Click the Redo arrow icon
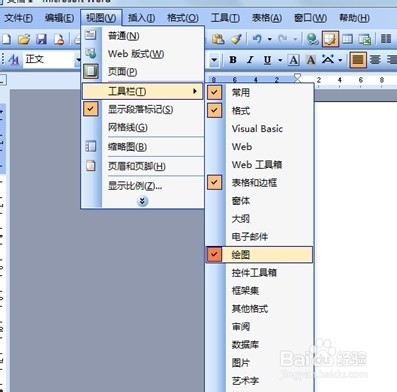Screen dimensions: 397x392 283,39
